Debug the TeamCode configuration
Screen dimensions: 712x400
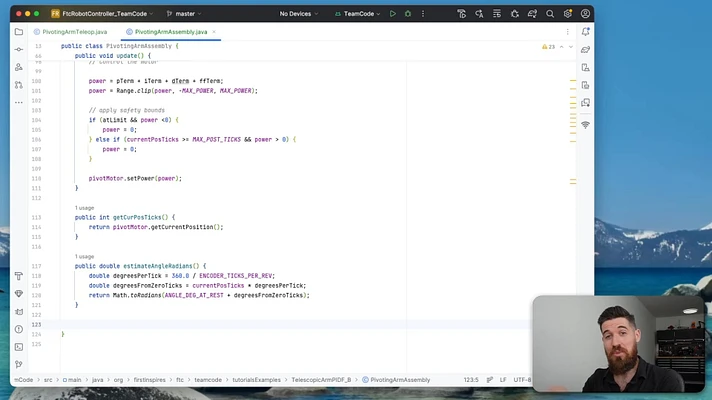pyautogui.click(x=408, y=14)
